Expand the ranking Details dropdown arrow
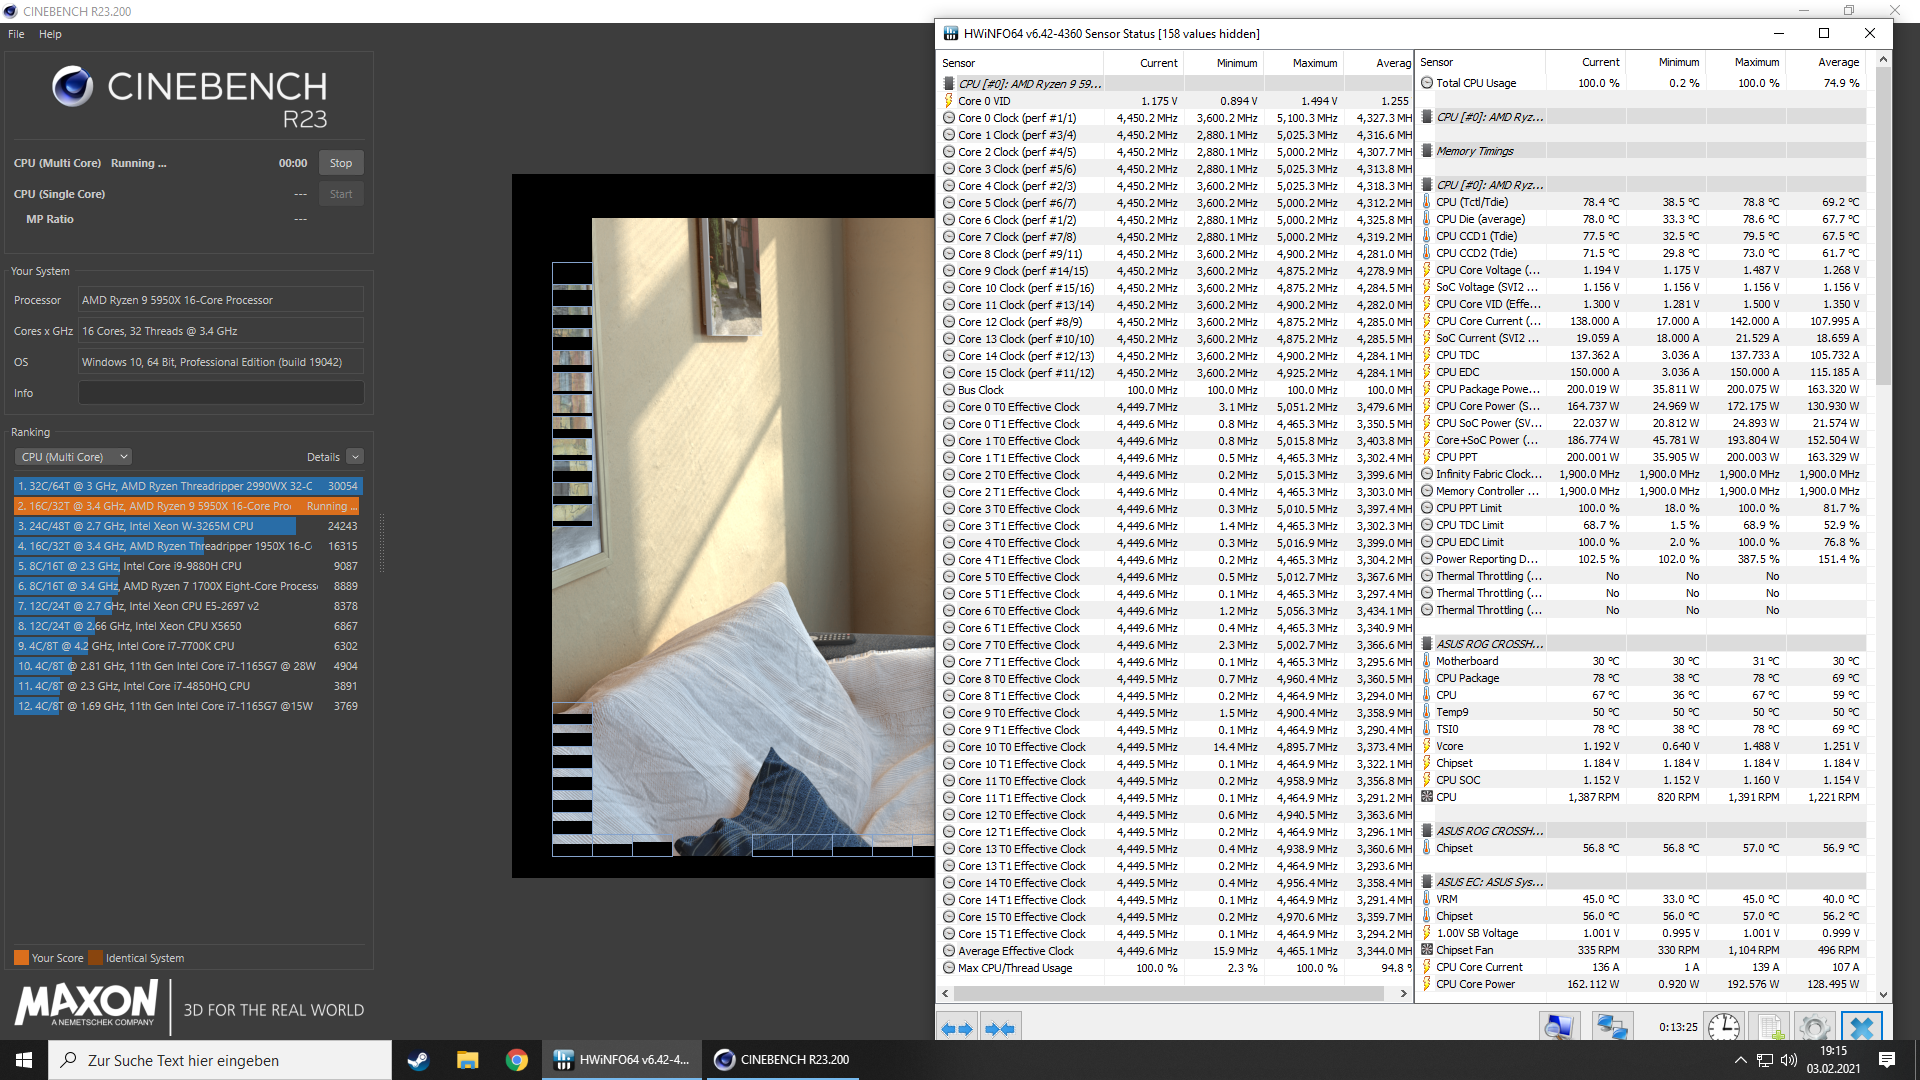This screenshot has height=1080, width=1920. click(355, 457)
